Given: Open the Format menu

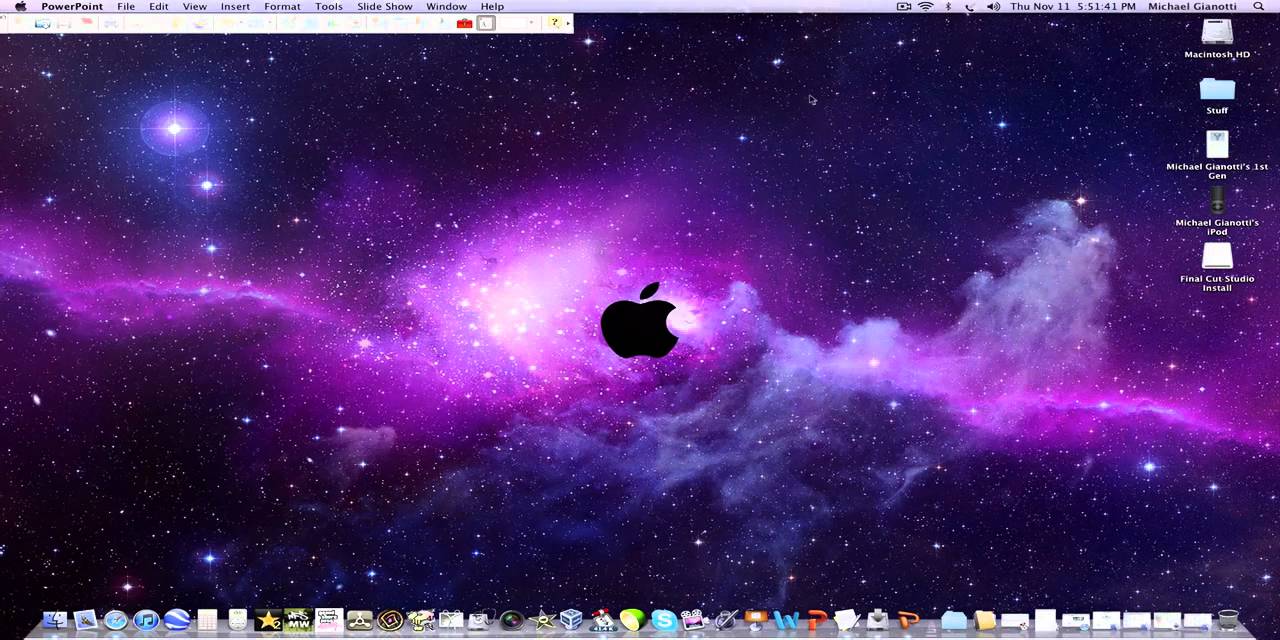Looking at the screenshot, I should (x=282, y=7).
